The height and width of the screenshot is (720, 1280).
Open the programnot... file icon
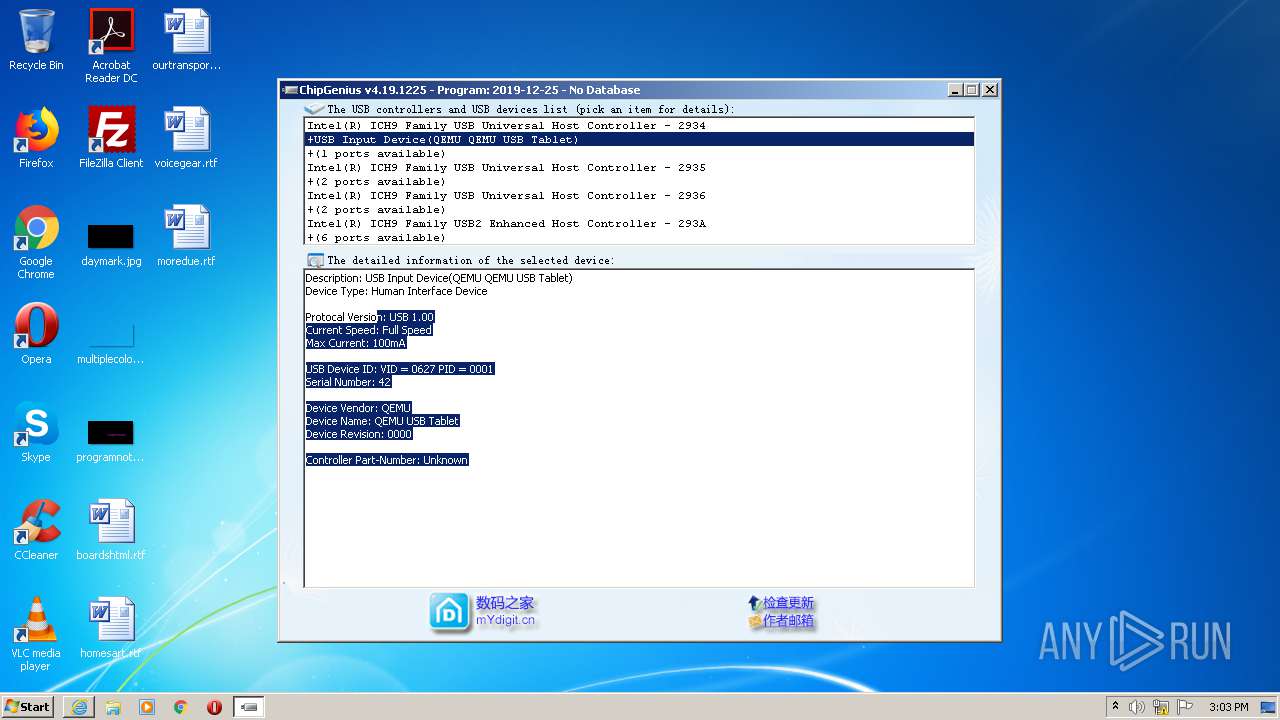pos(111,440)
